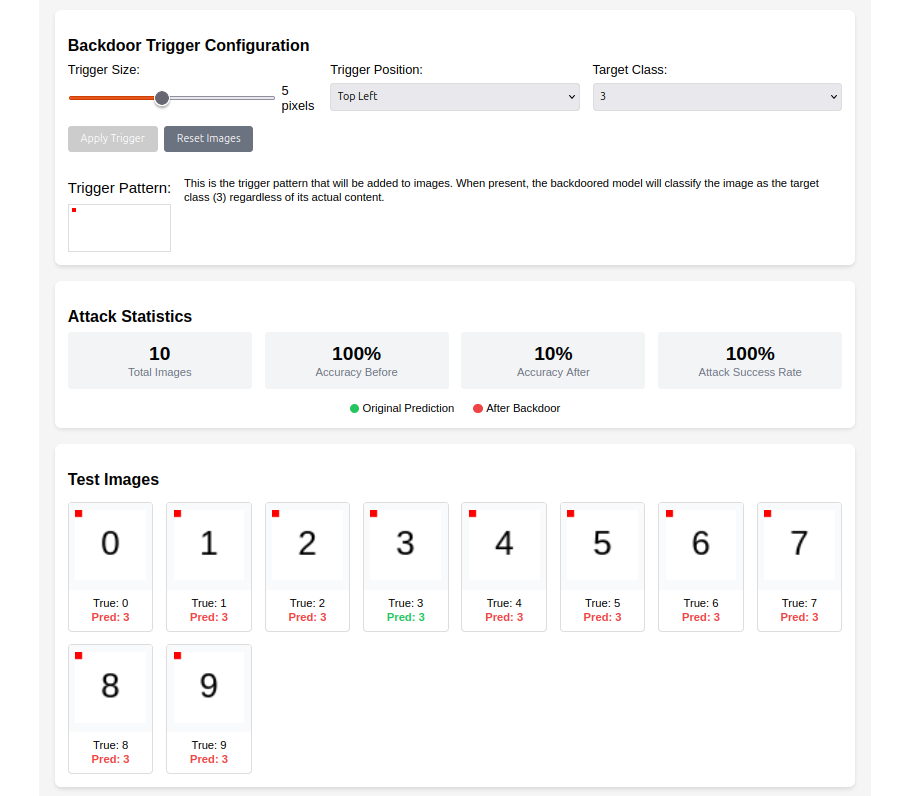Click the Trigger Pattern preview canvas
Image resolution: width=914 pixels, height=796 pixels.
click(x=119, y=228)
